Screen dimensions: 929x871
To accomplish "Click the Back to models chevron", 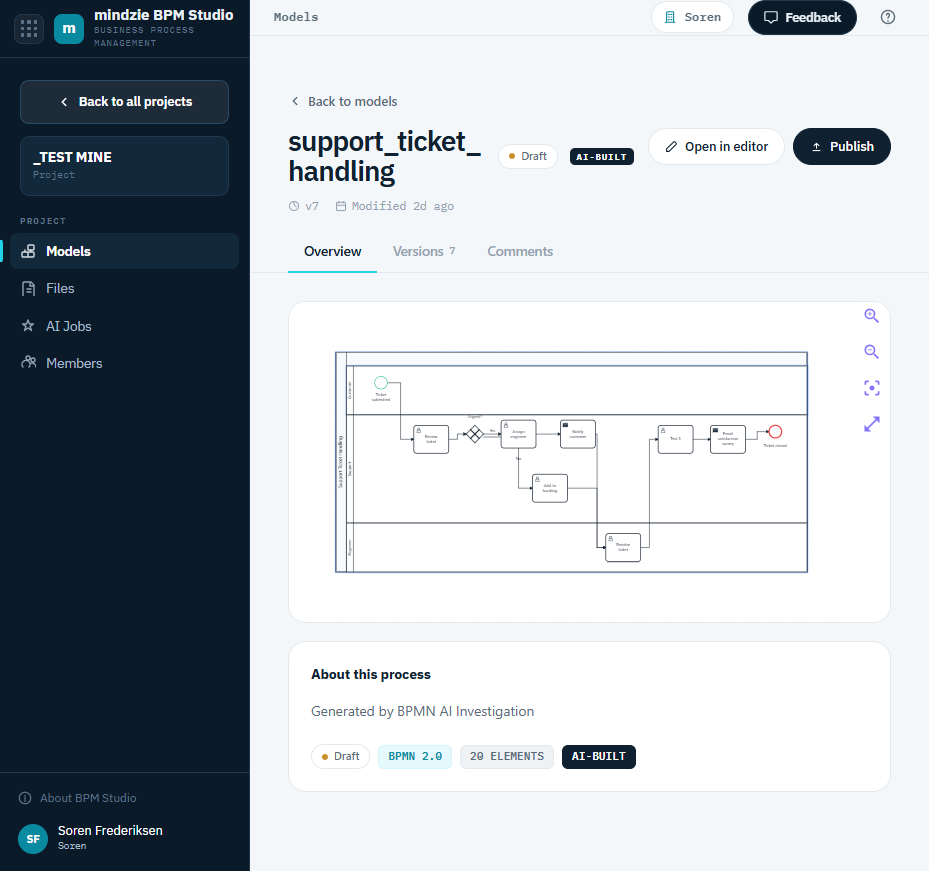I will (x=295, y=101).
